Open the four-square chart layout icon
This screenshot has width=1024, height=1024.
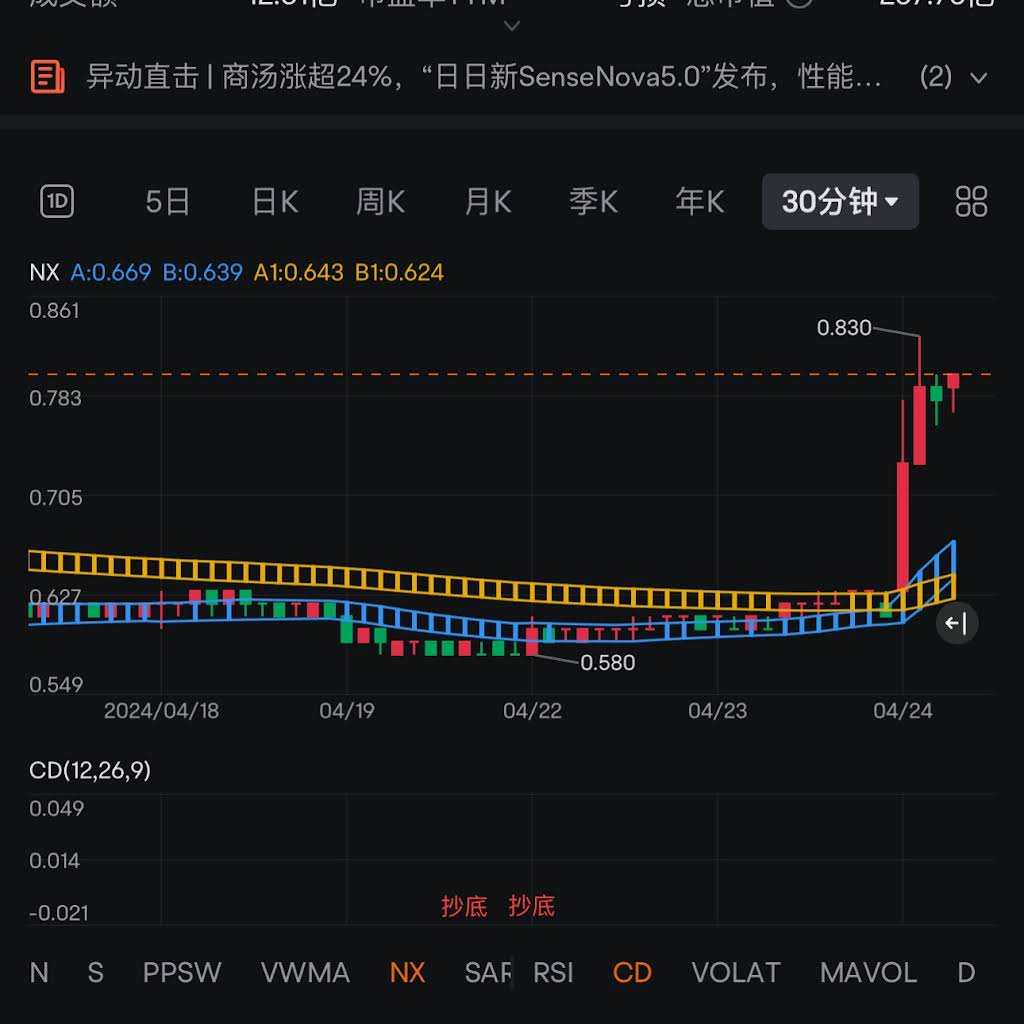click(x=971, y=202)
